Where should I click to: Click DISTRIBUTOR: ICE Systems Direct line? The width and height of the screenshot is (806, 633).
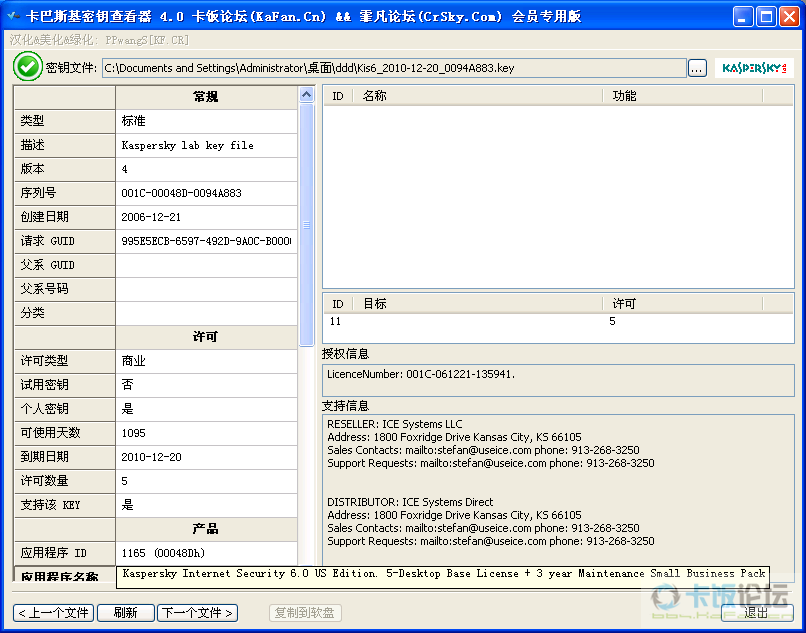[410, 502]
